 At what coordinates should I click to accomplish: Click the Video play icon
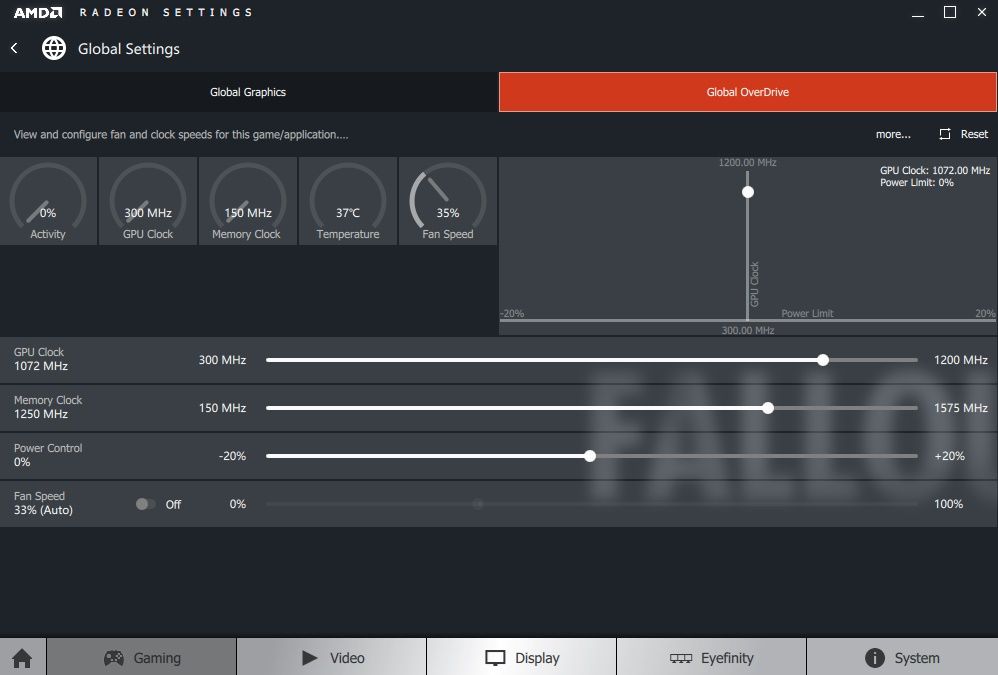point(309,657)
